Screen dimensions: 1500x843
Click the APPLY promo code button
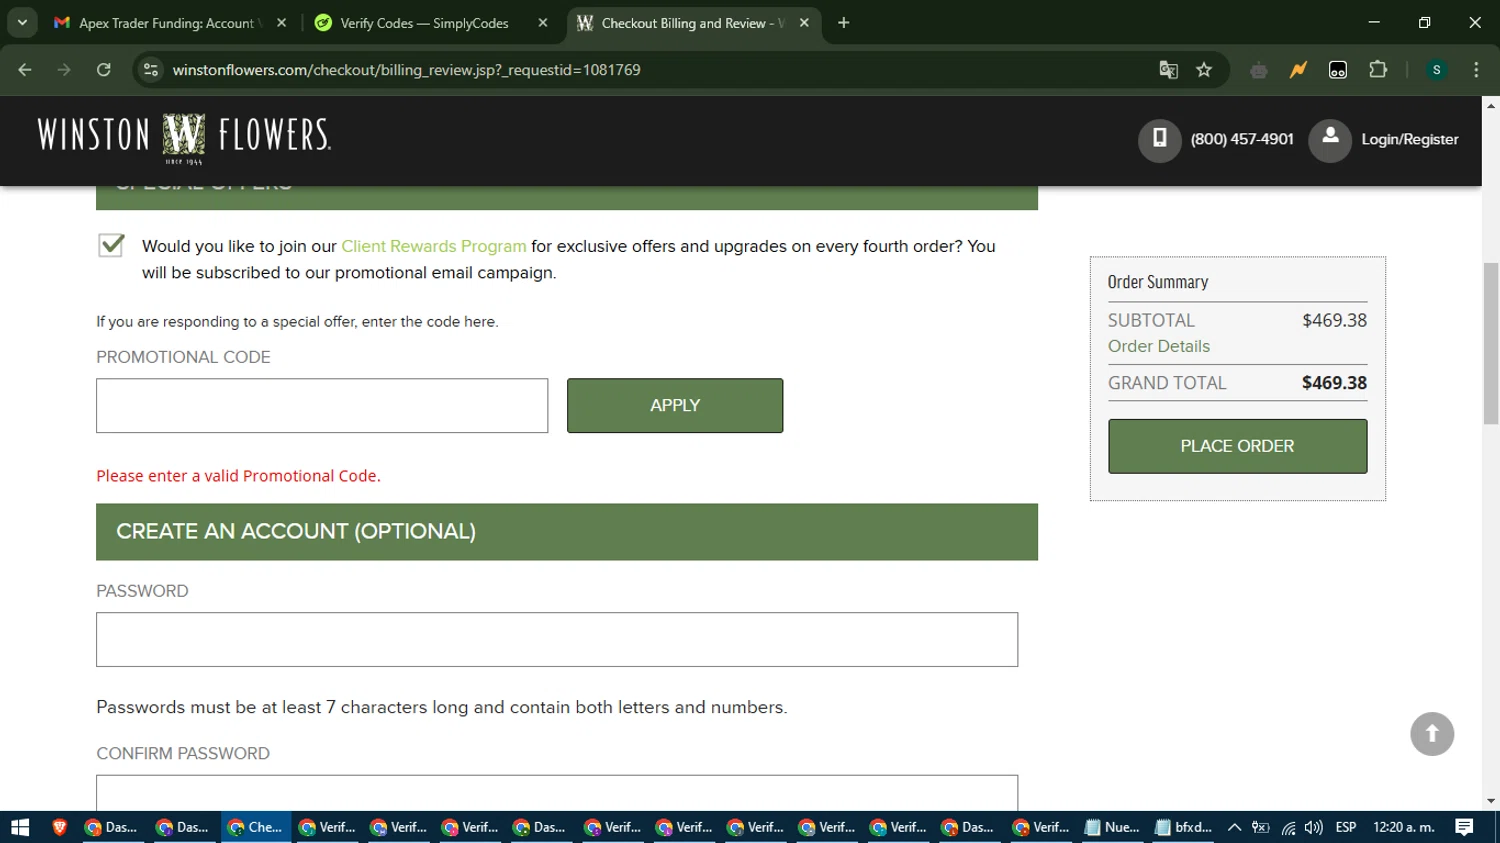pyautogui.click(x=675, y=405)
